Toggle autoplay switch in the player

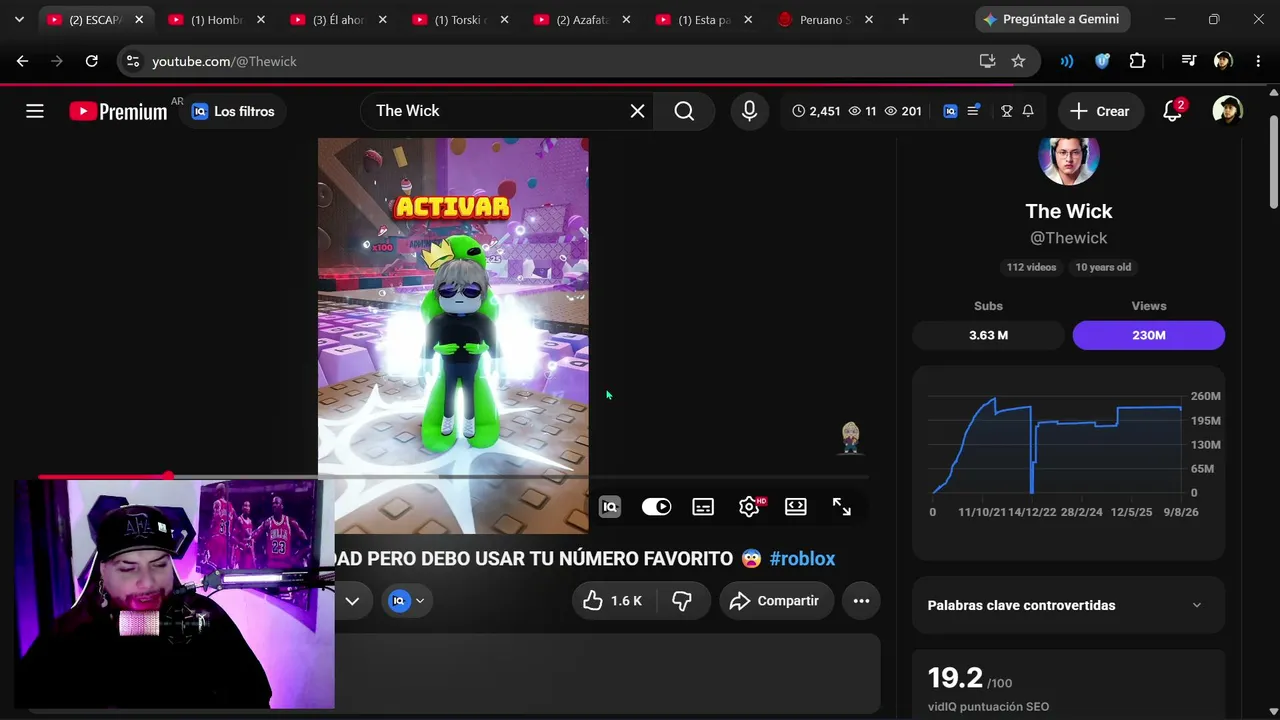click(x=656, y=507)
